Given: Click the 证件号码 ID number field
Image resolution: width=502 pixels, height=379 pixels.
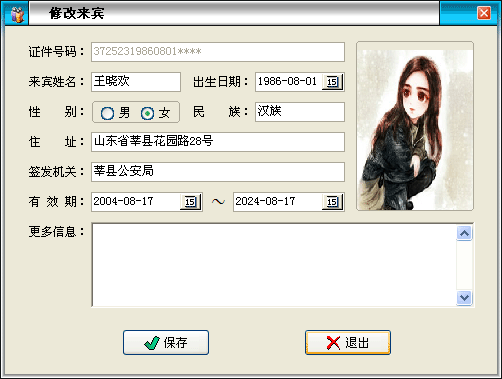Looking at the screenshot, I should click(218, 52).
